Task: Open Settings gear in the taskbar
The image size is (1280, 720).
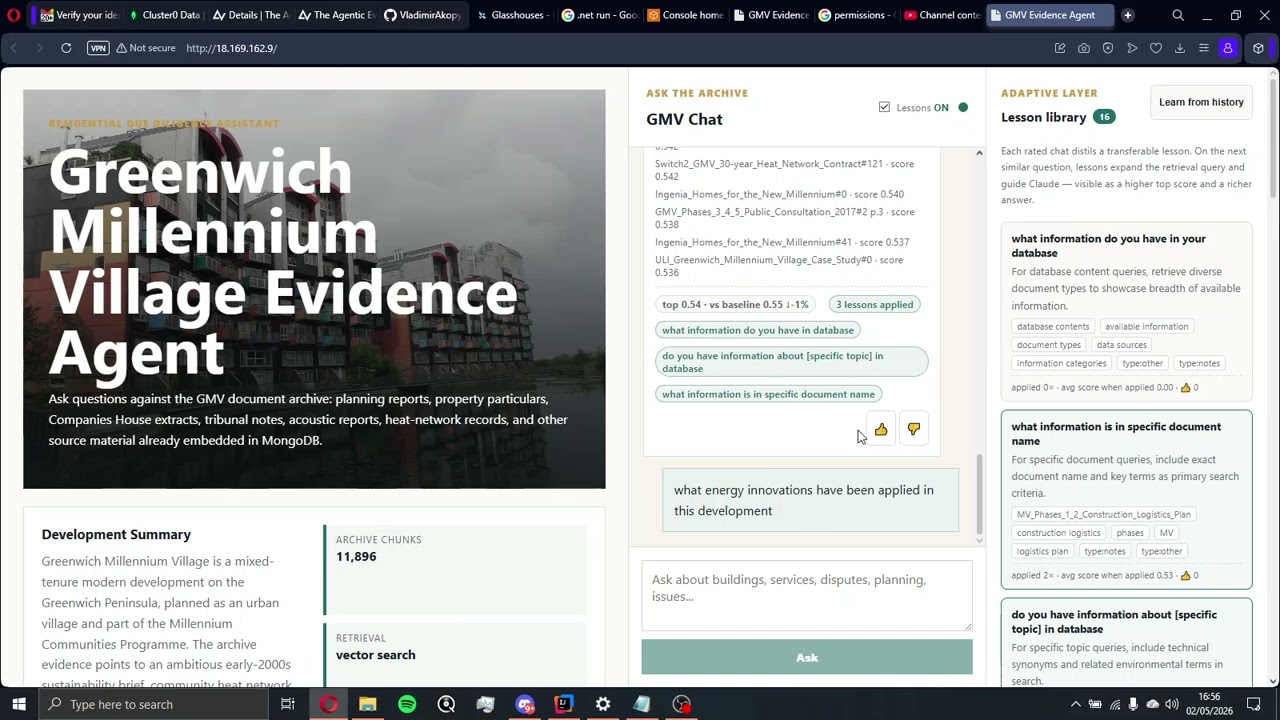Action: [603, 704]
